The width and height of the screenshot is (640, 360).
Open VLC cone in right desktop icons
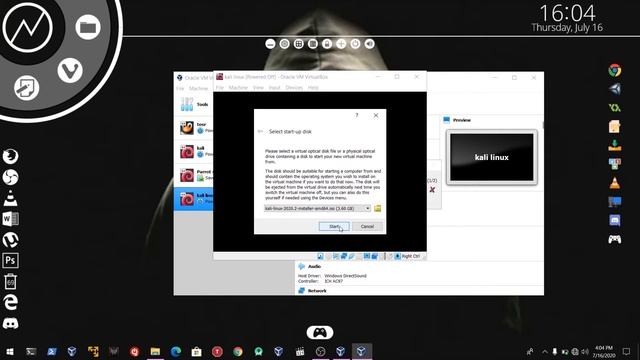615,183
